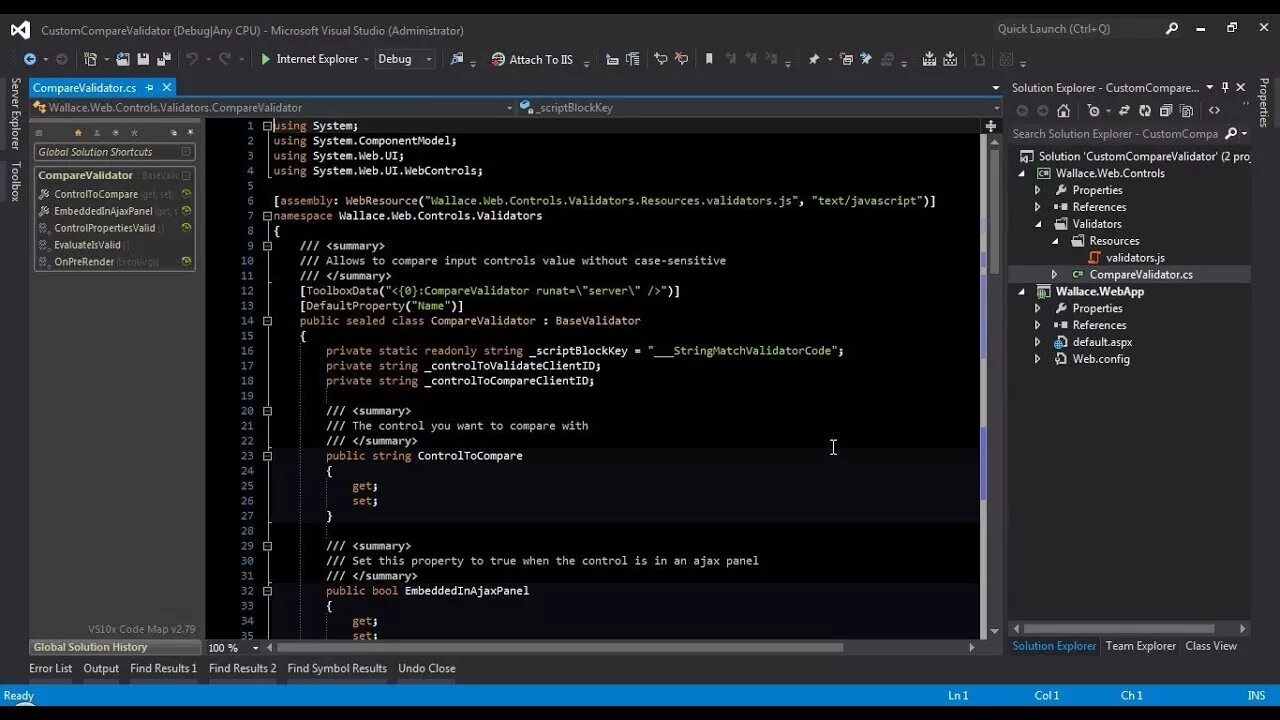Open the Wallace.Web.Controls.Validators.CompareValidator type dropdown
Viewport: 1280px width, 720px height.
coord(509,107)
